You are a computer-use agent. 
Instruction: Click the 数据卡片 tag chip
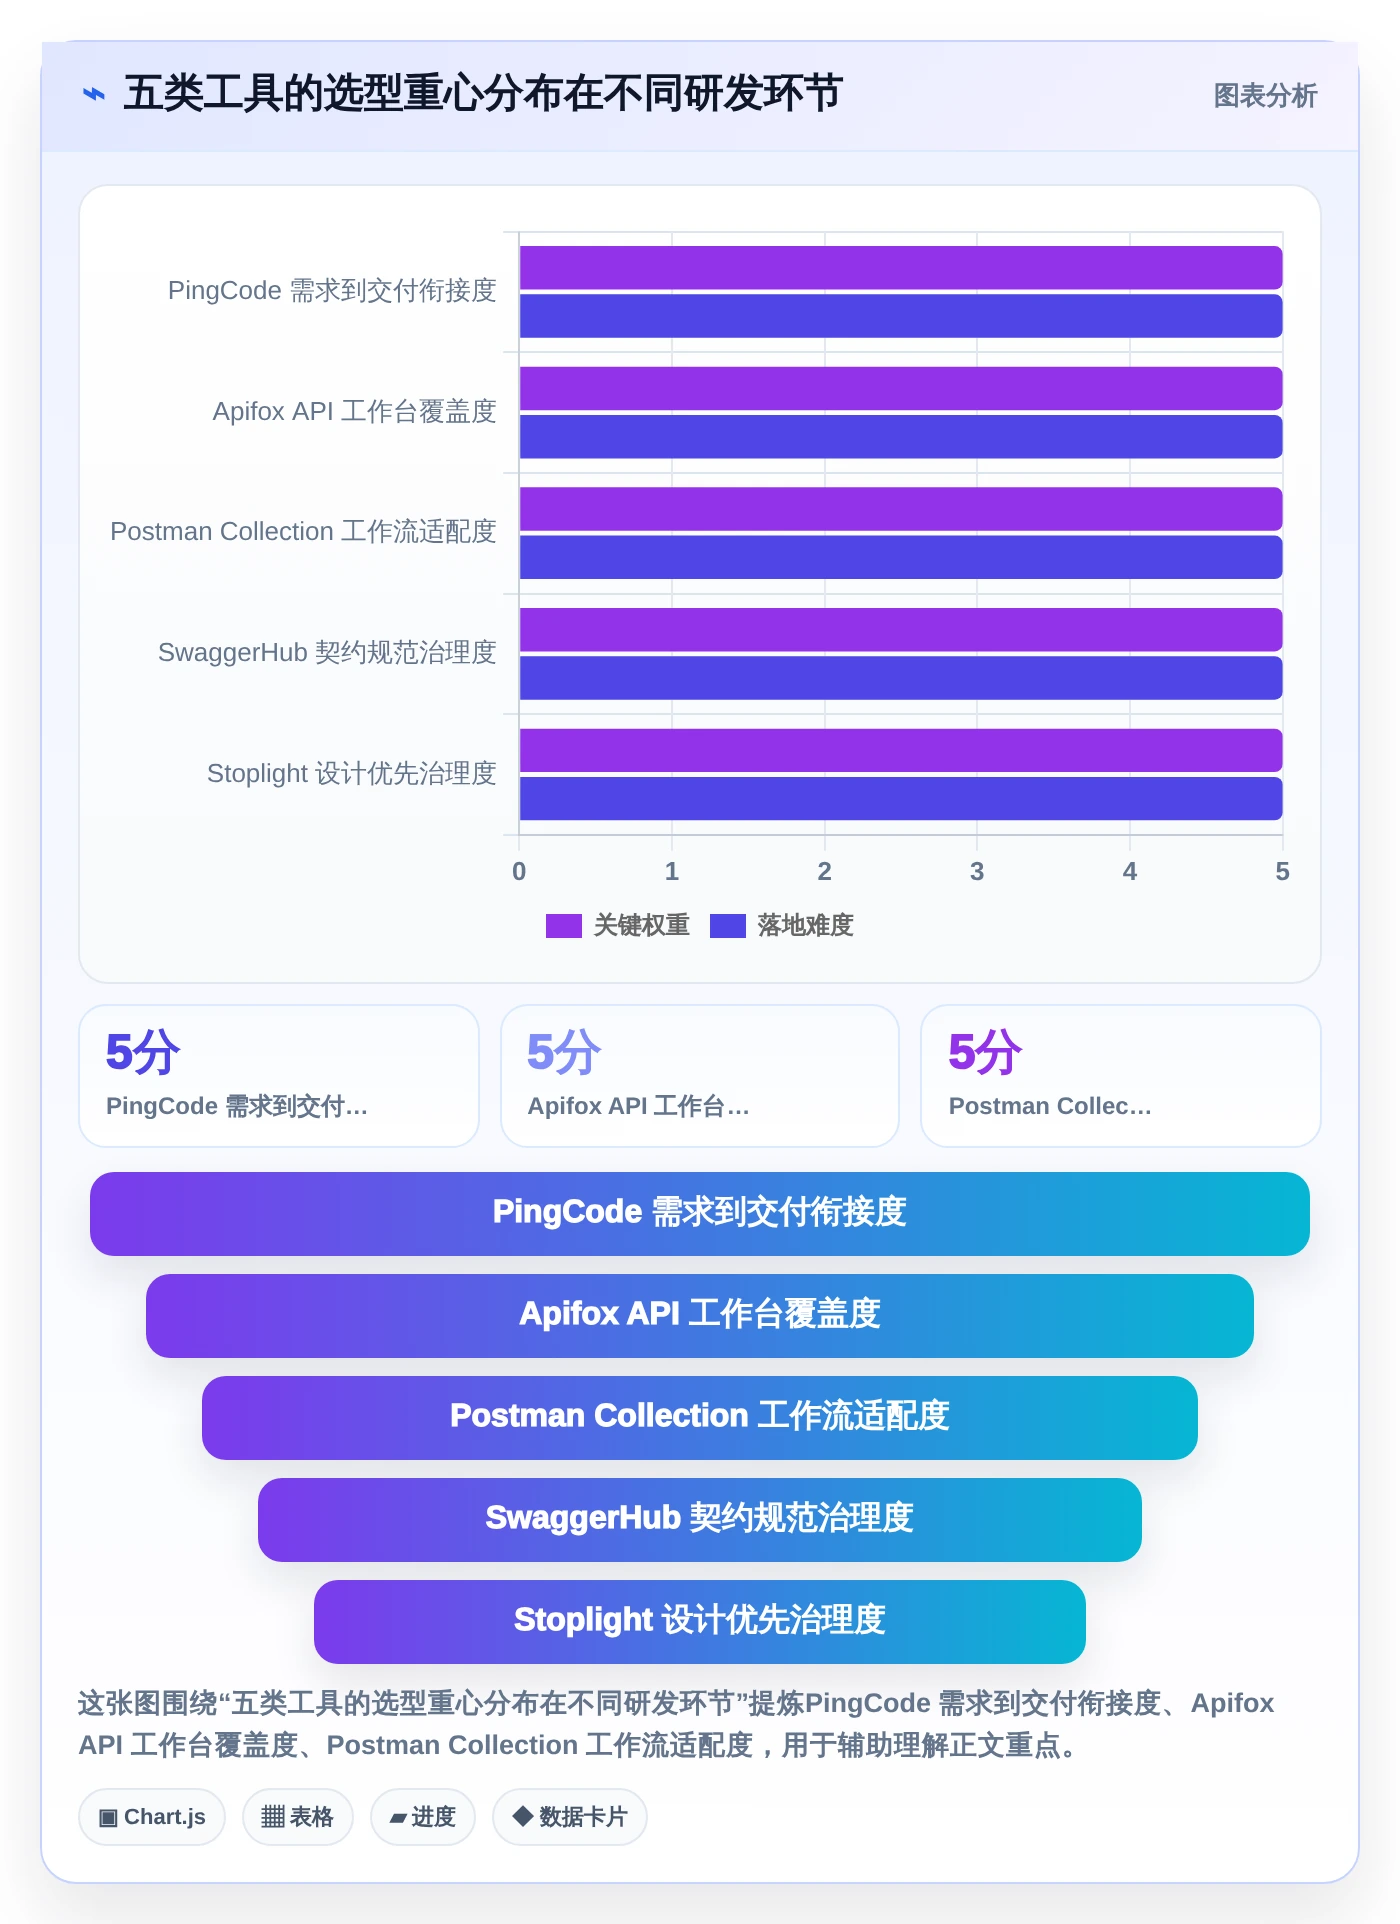pyautogui.click(x=570, y=1817)
